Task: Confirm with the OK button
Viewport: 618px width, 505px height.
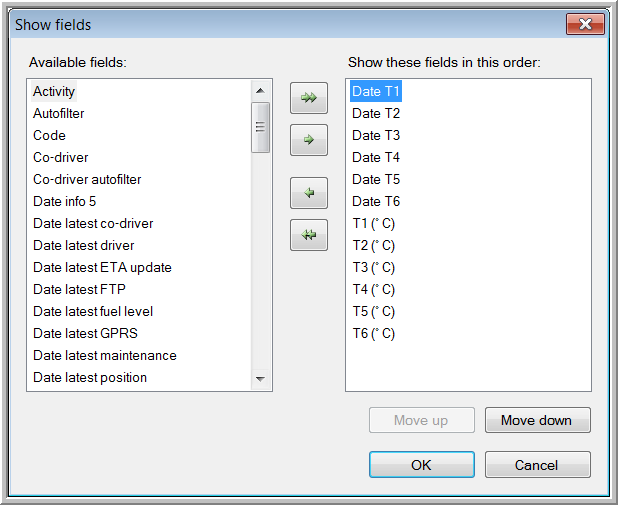Action: pyautogui.click(x=422, y=465)
